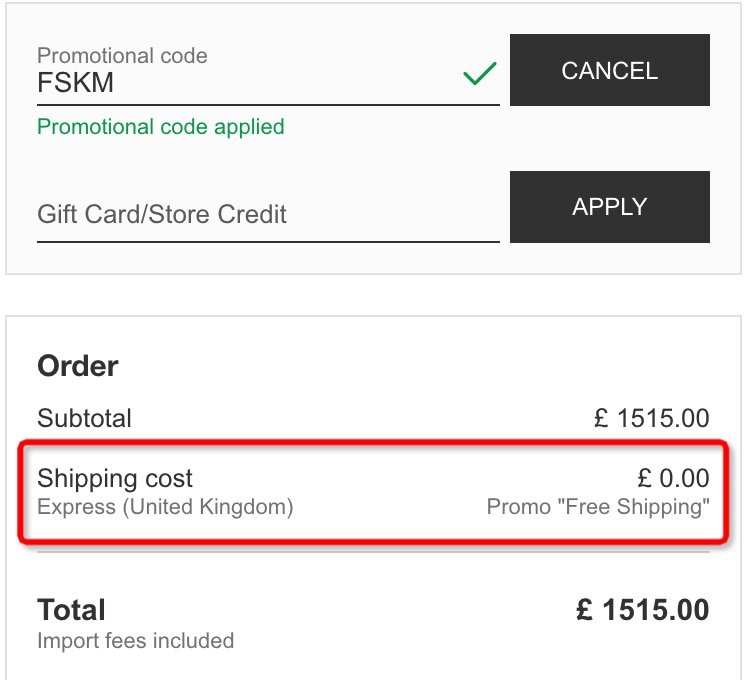Screen dimensions: 744x680
Task: Click the "Shipping cost" label
Action: 115,478
